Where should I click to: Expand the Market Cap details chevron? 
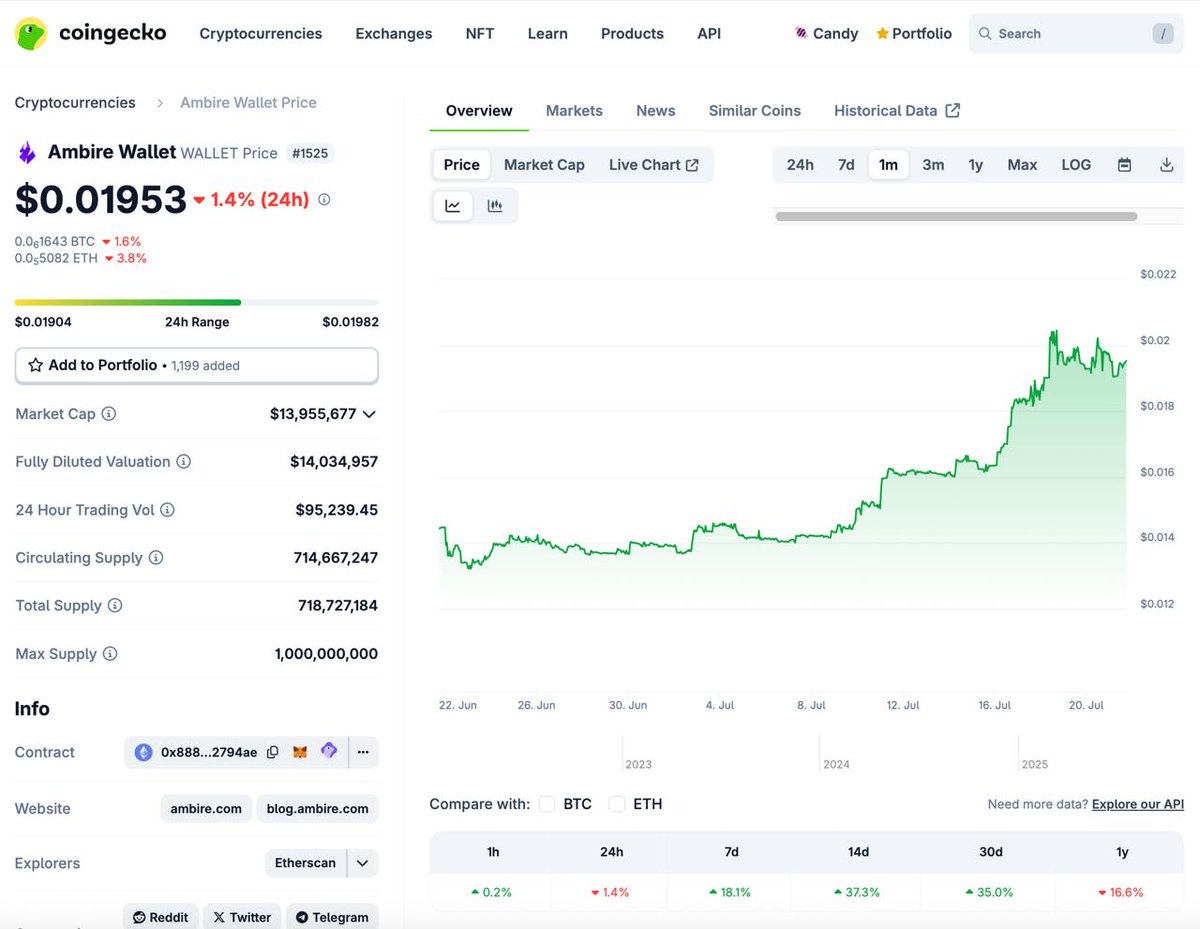[369, 414]
